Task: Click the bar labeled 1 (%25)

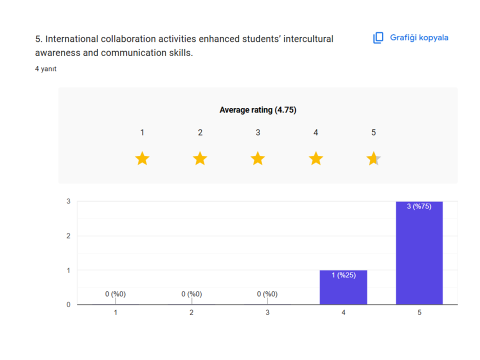Action: [x=343, y=287]
